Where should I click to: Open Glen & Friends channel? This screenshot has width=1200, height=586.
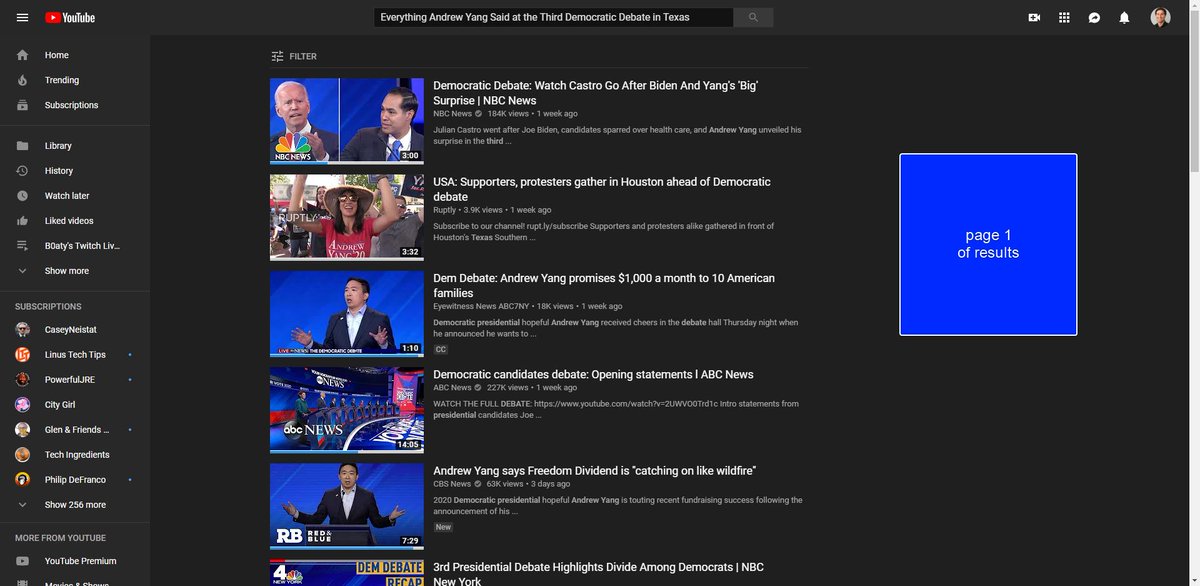point(75,430)
